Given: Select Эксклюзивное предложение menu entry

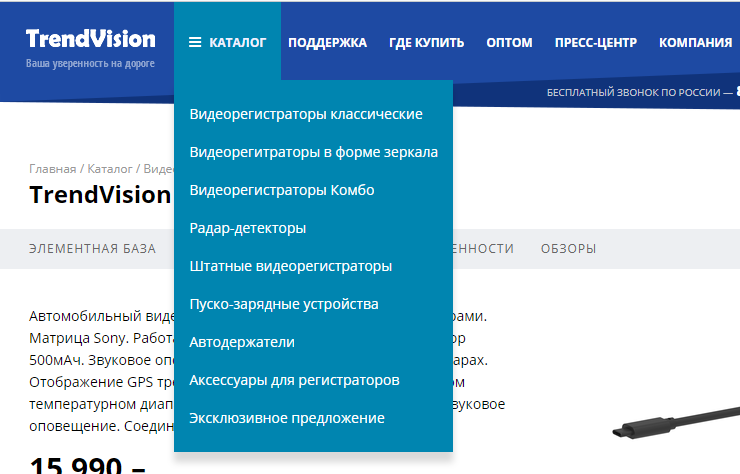Looking at the screenshot, I should pyautogui.click(x=287, y=418).
